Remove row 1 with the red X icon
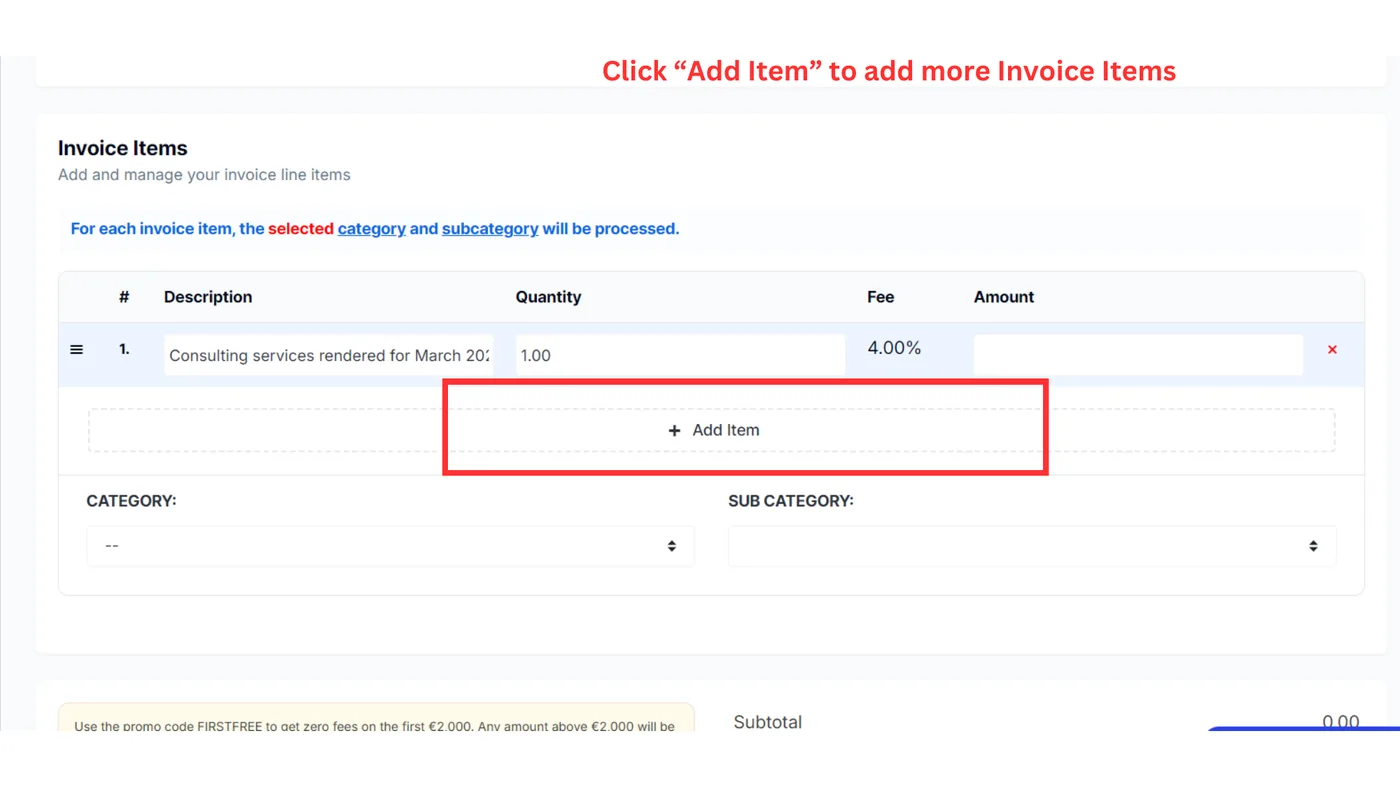 click(1332, 350)
